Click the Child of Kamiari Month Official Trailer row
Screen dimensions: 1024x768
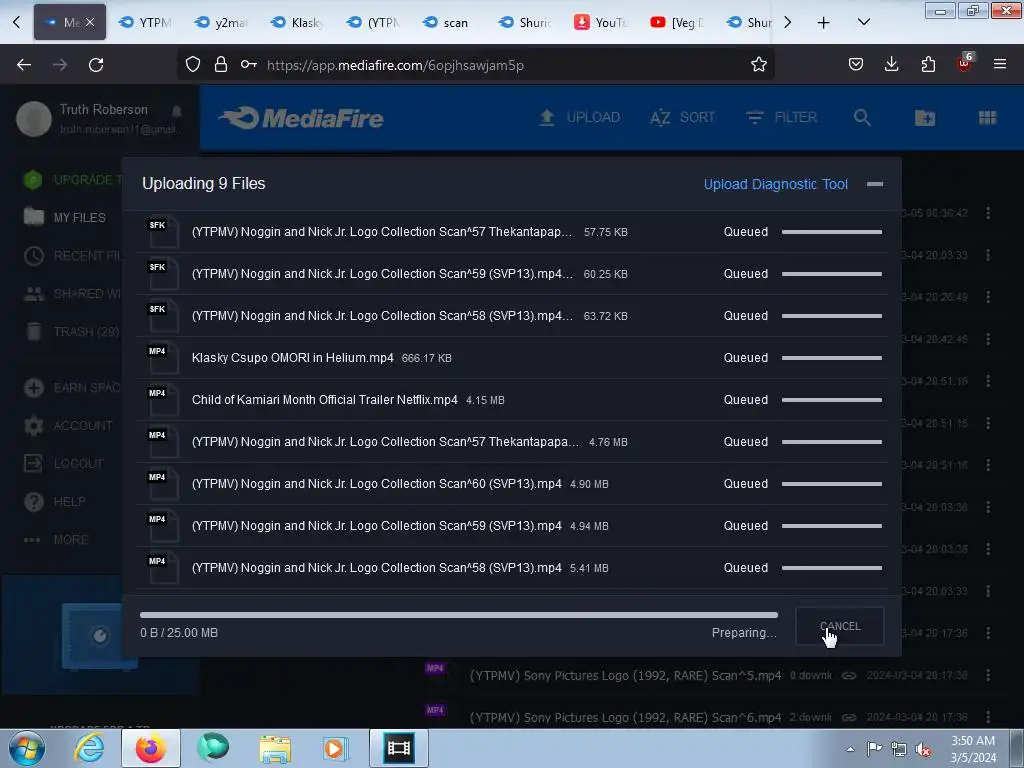(x=512, y=400)
